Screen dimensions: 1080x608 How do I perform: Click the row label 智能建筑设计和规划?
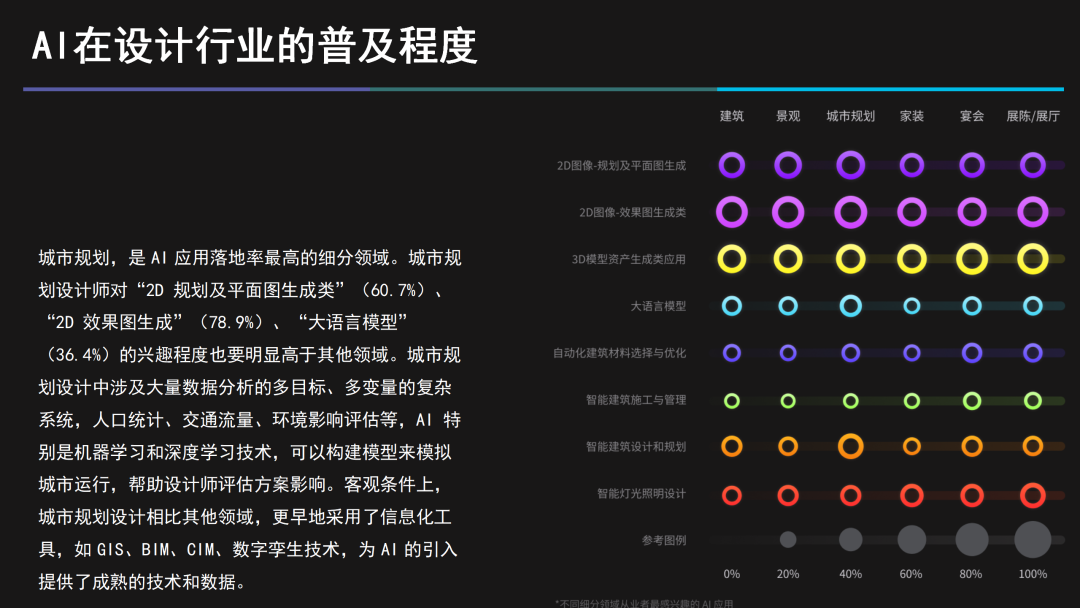pos(636,446)
